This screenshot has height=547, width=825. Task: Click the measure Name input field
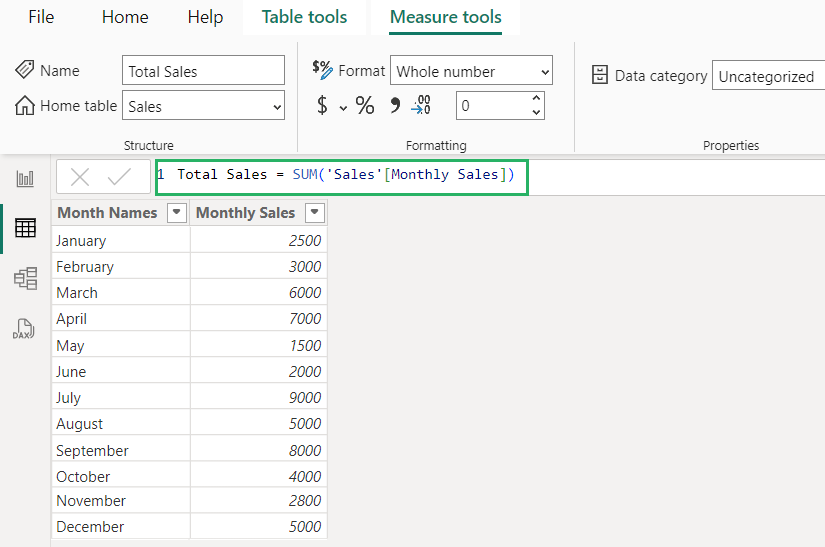203,71
